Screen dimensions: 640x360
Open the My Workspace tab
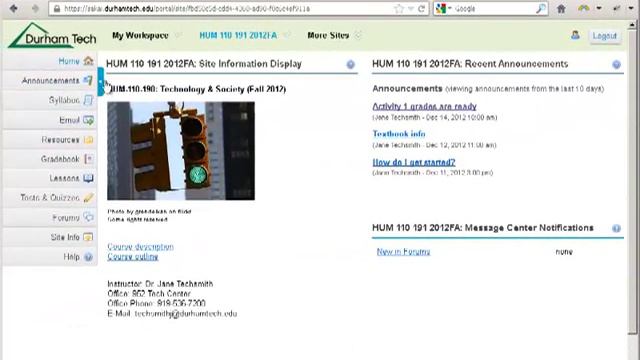pos(140,36)
